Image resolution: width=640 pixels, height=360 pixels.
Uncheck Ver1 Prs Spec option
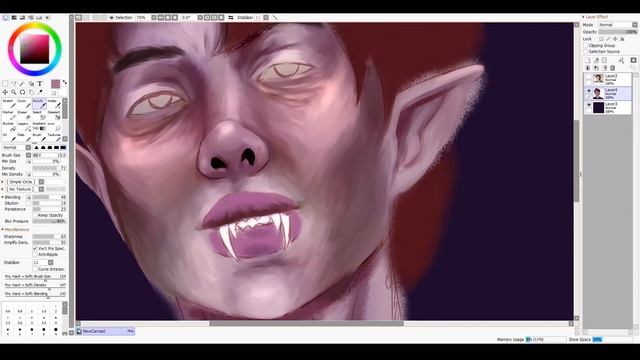point(35,248)
